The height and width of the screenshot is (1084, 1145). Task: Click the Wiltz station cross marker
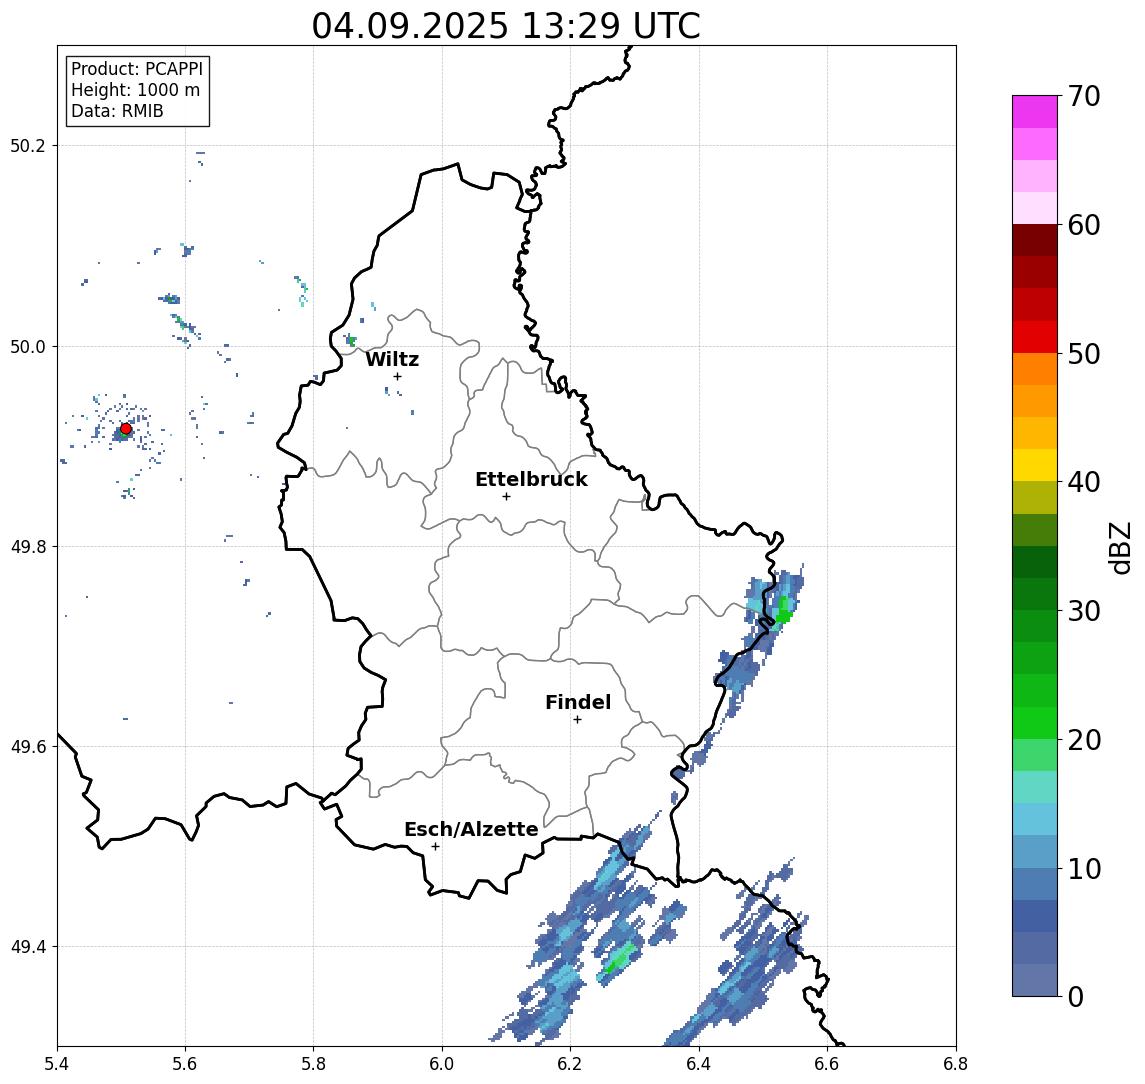(397, 376)
